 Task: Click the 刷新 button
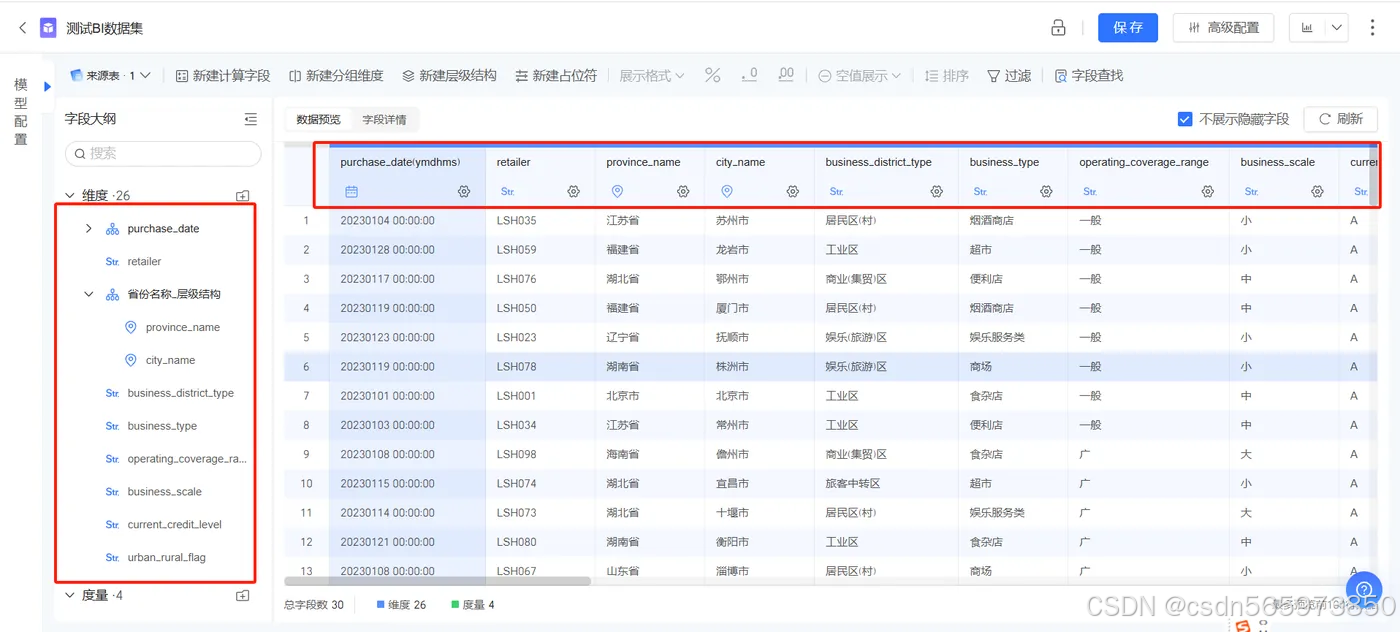[x=1340, y=119]
